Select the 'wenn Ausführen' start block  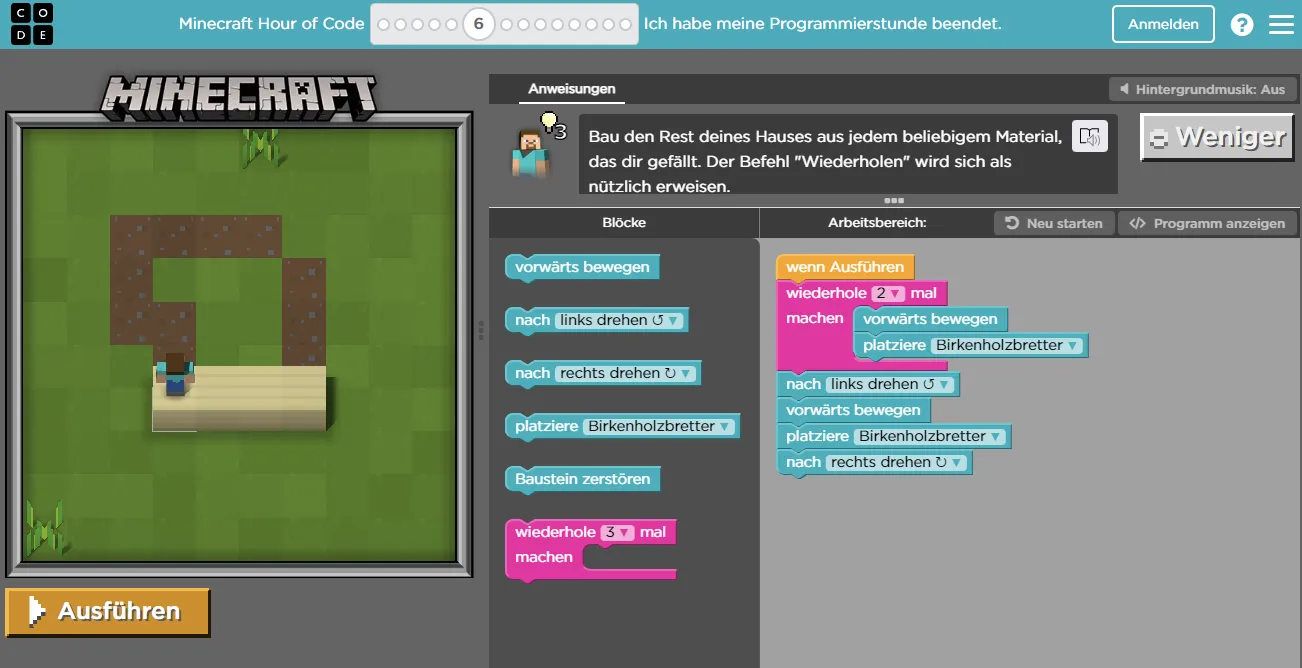pos(845,267)
